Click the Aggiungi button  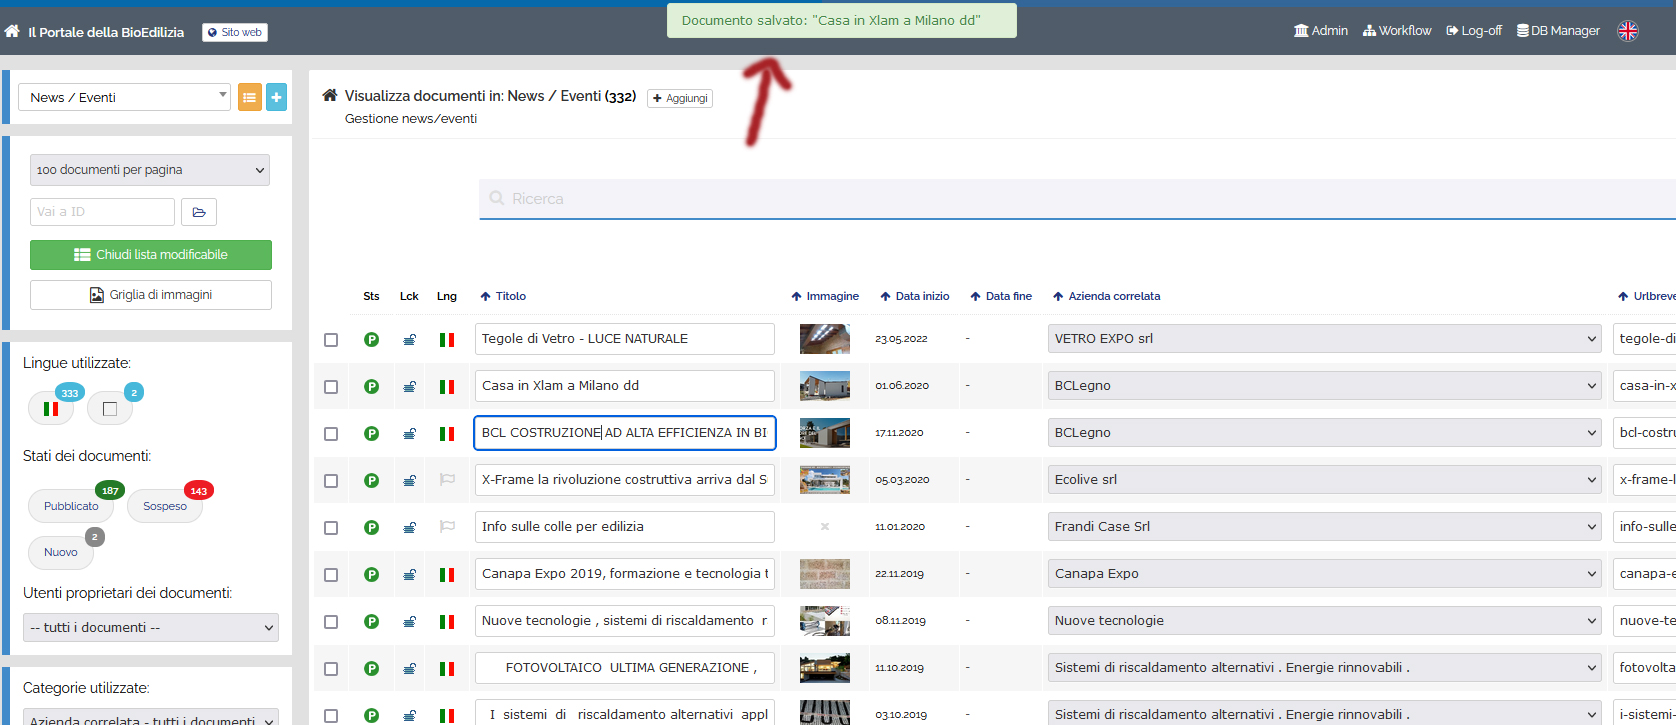tap(680, 98)
